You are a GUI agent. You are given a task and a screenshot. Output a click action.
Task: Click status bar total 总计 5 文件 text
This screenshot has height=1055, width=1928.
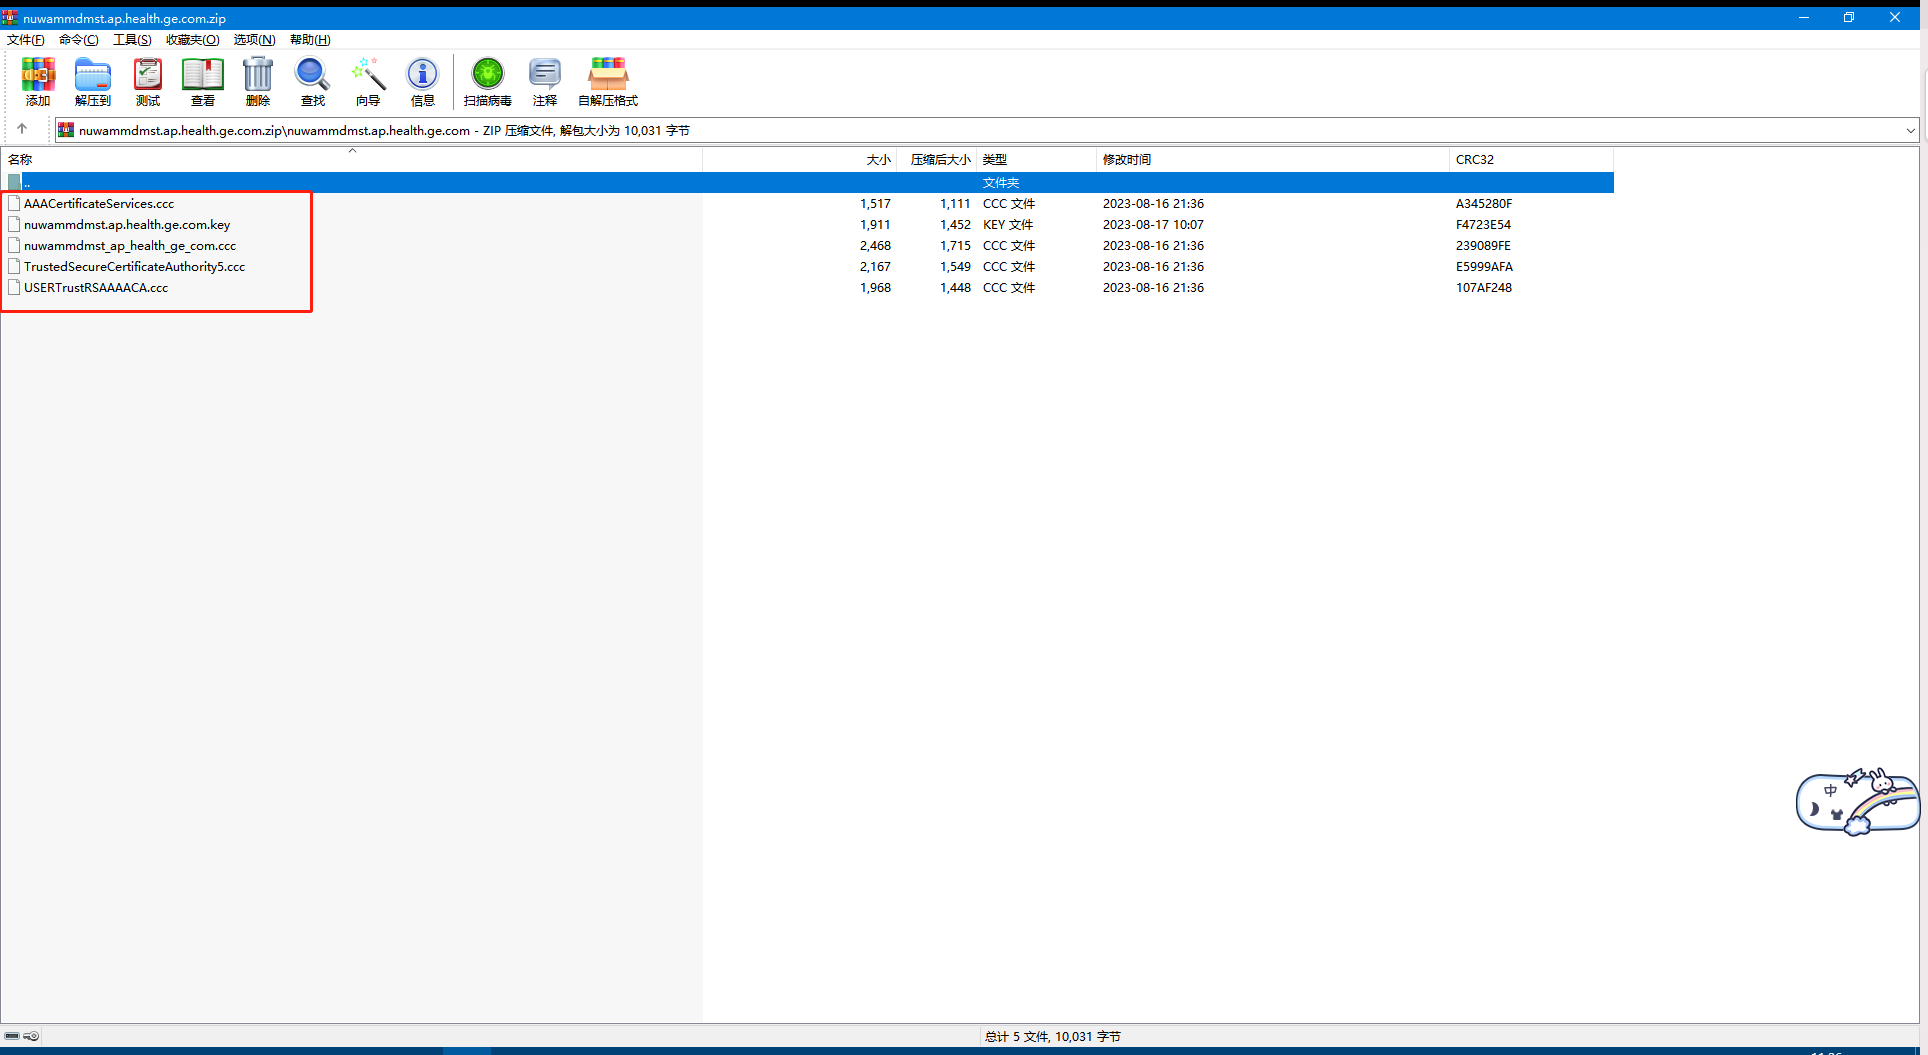pos(1053,1036)
